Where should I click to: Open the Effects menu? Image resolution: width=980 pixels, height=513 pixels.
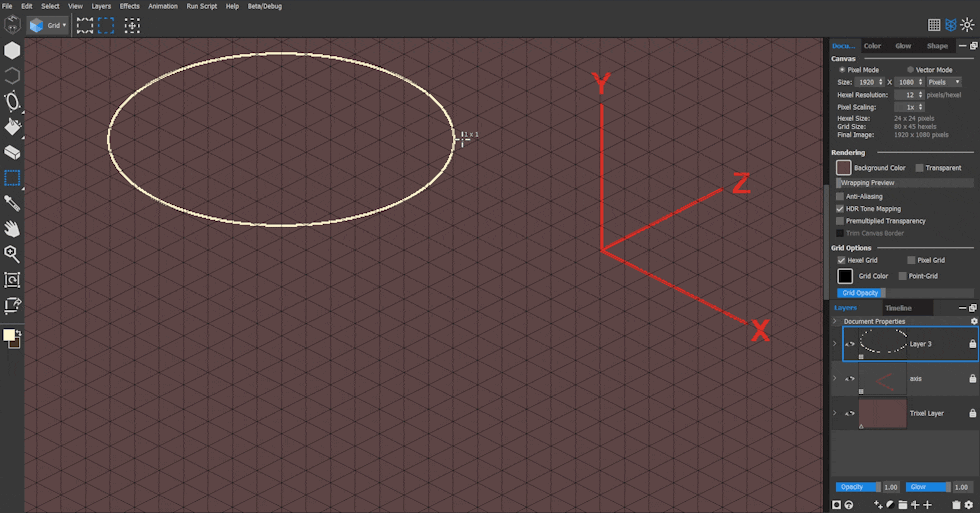130,6
